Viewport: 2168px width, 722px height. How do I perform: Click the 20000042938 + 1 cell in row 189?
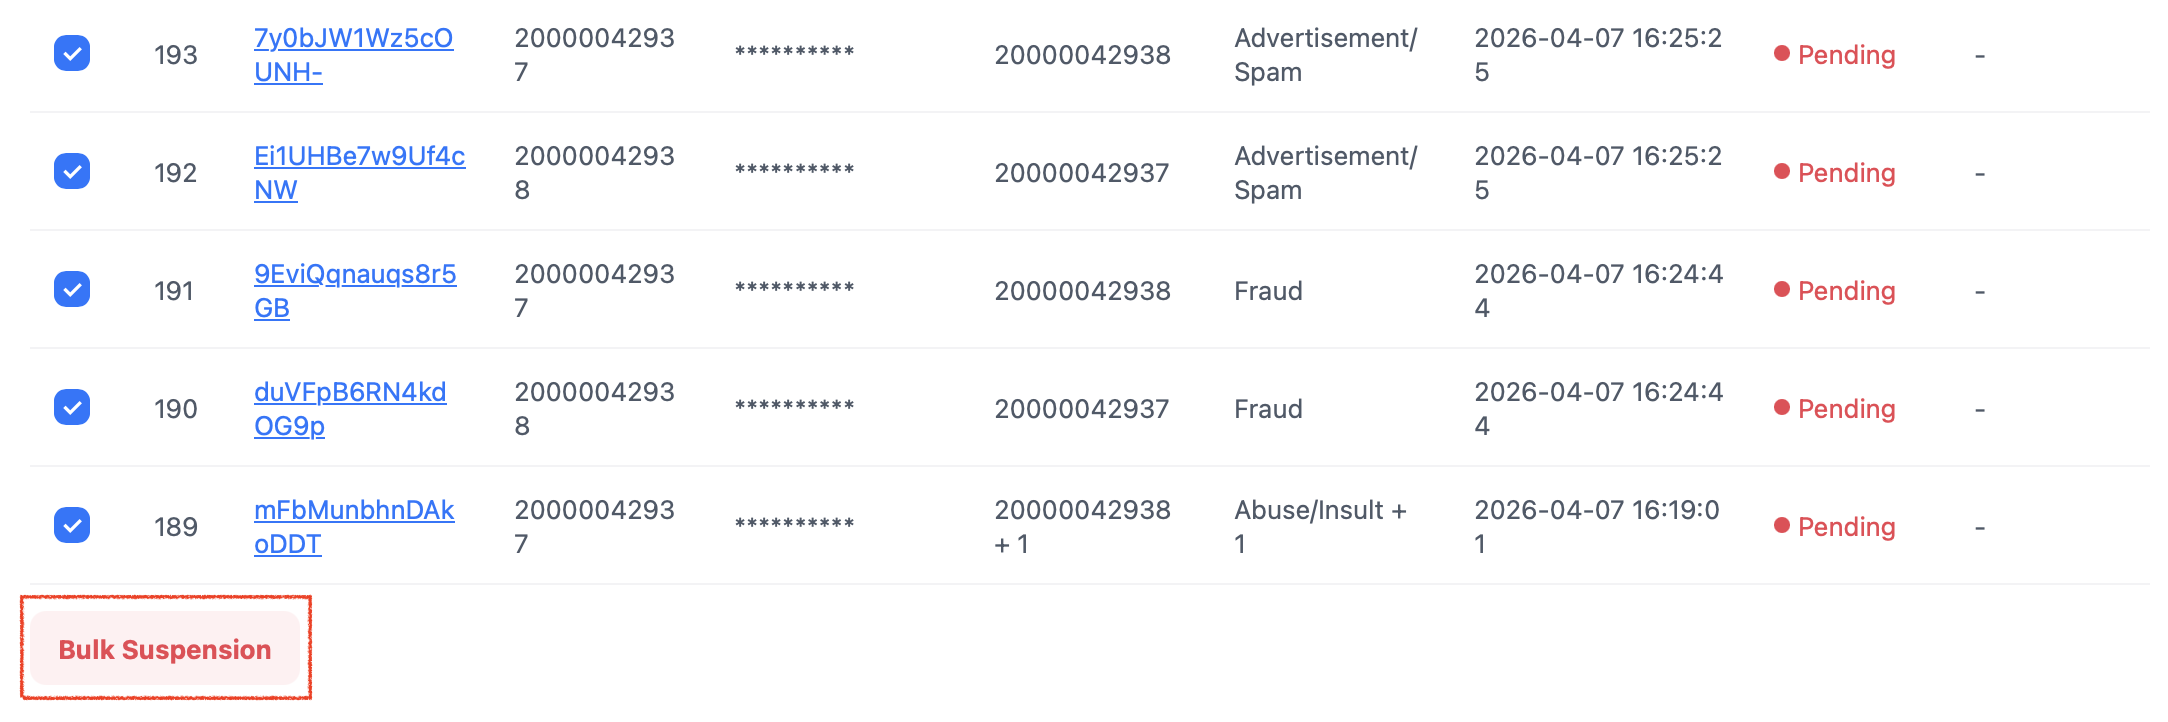point(1082,527)
